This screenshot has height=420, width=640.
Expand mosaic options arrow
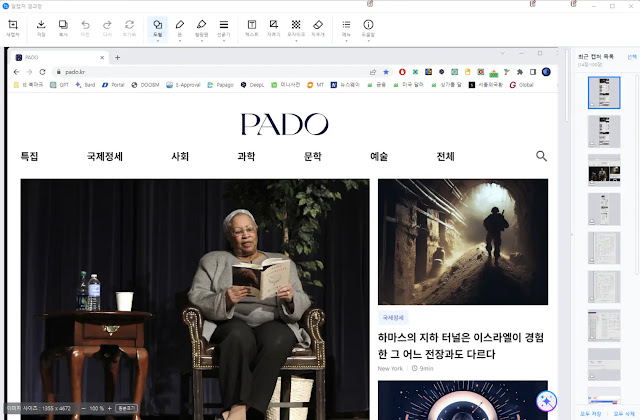[x=296, y=41]
